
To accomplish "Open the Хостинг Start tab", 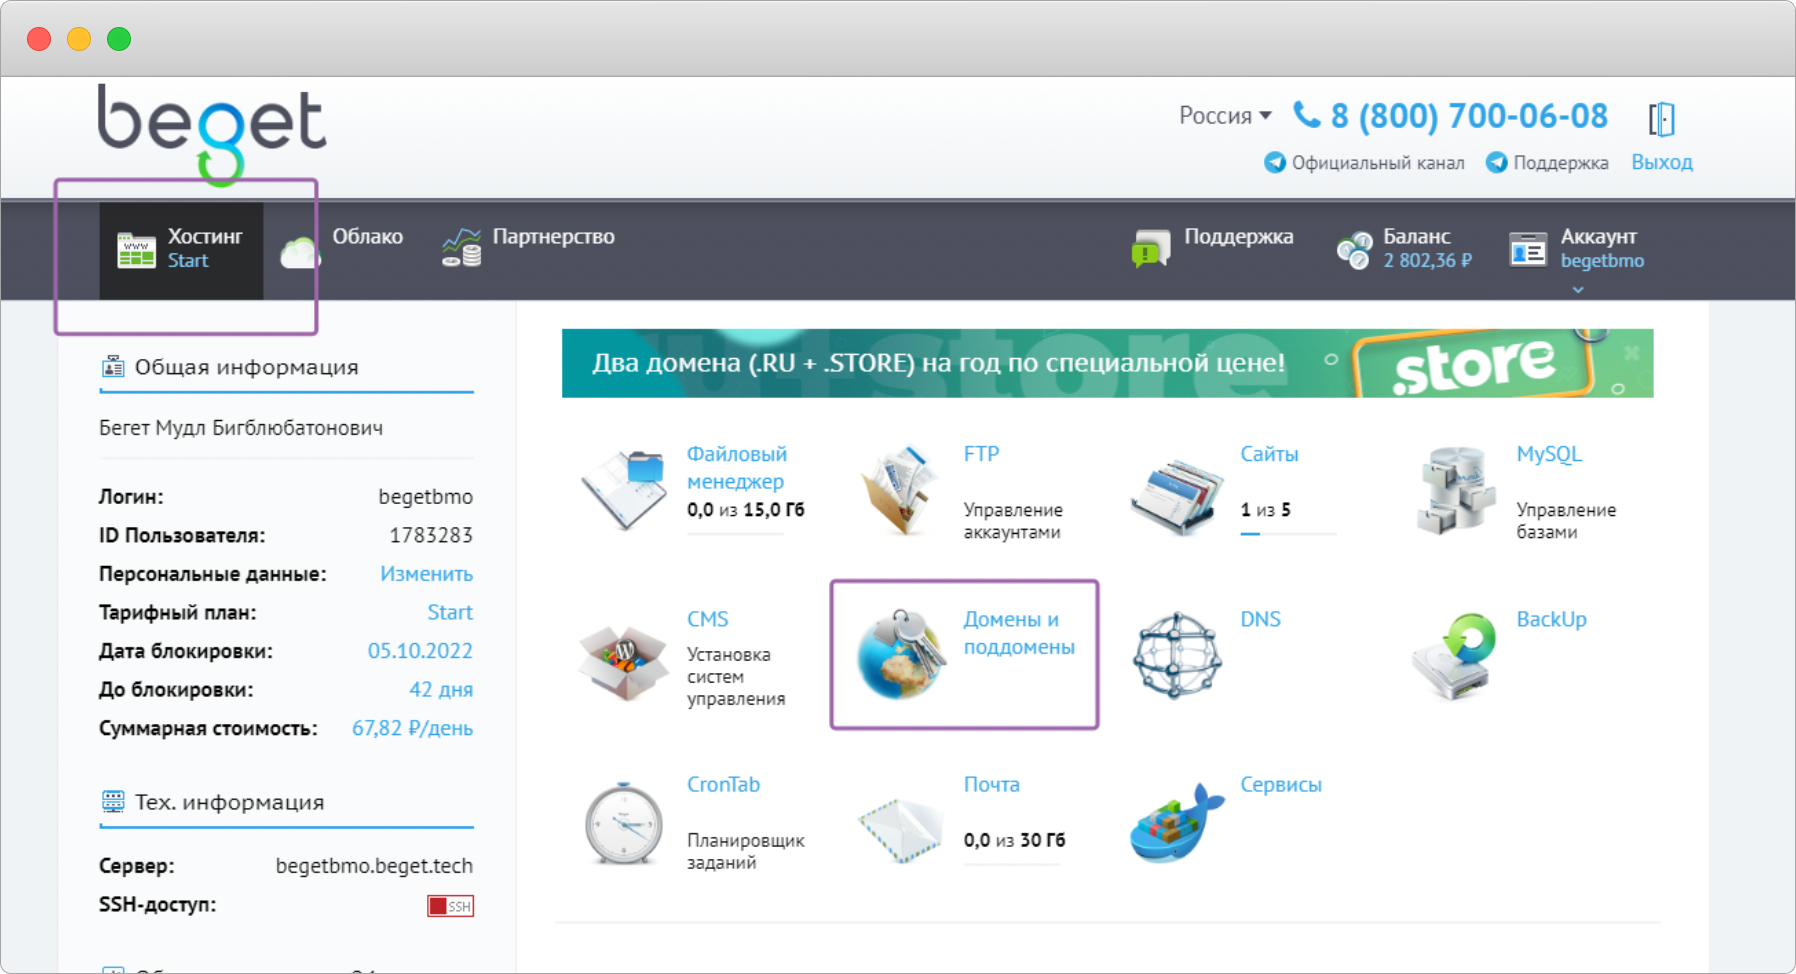I will tap(181, 249).
